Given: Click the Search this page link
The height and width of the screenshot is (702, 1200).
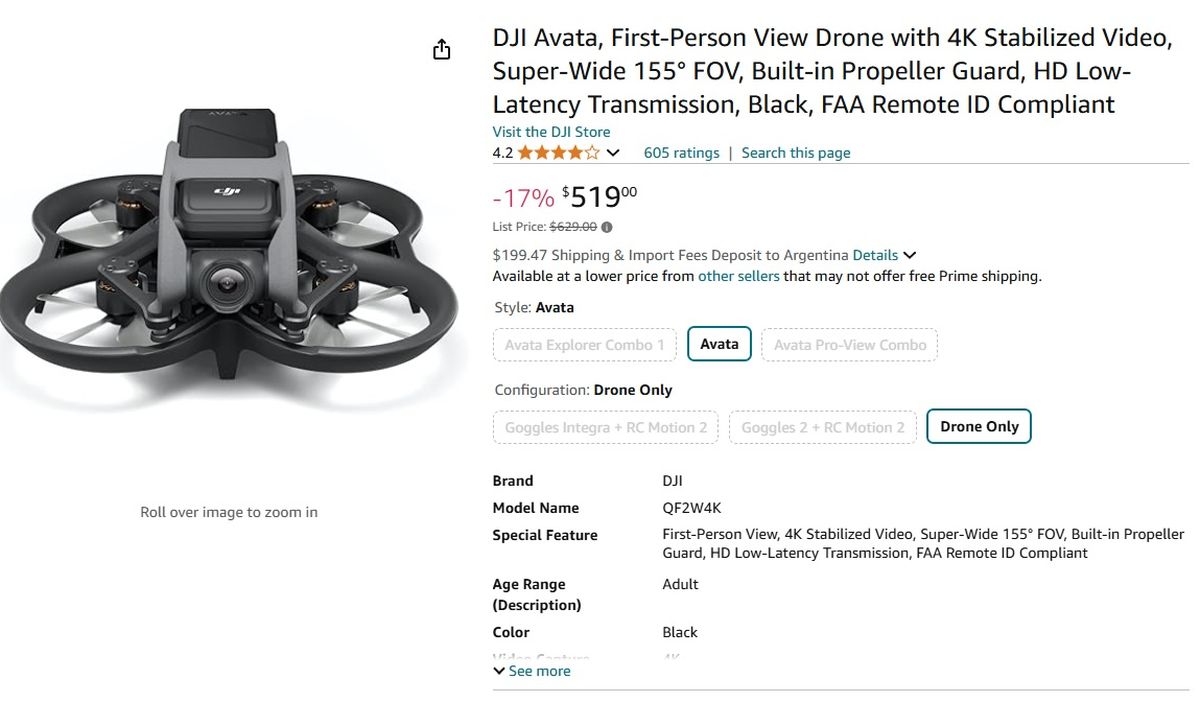Looking at the screenshot, I should pos(796,153).
